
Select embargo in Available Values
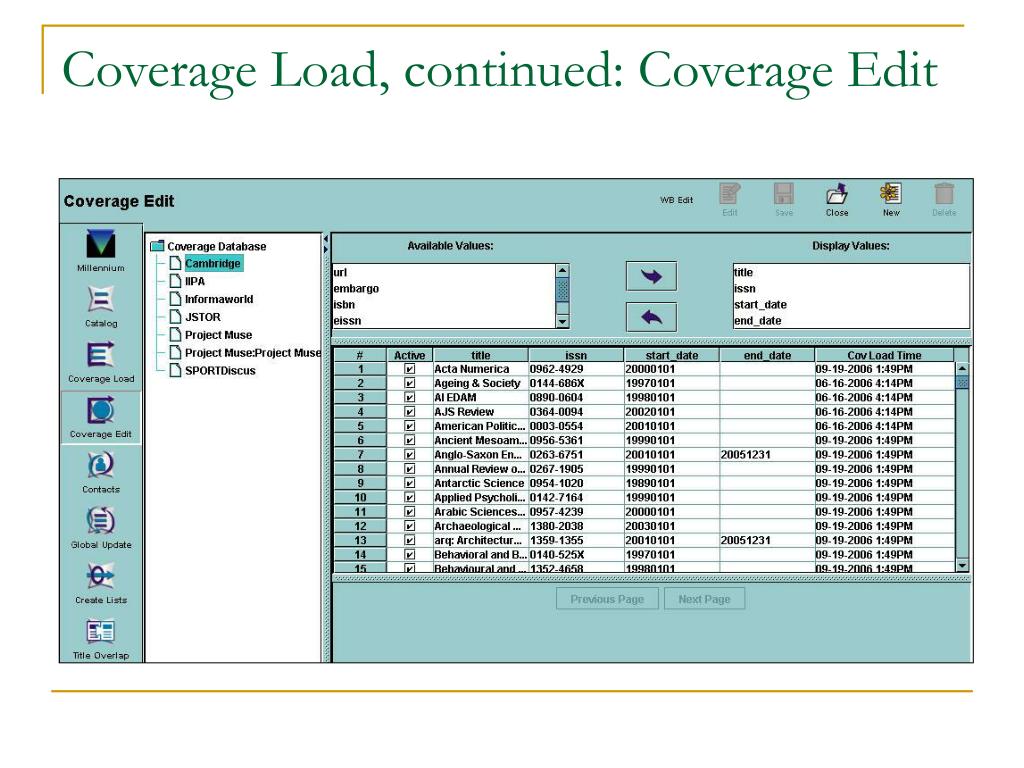pyautogui.click(x=356, y=289)
